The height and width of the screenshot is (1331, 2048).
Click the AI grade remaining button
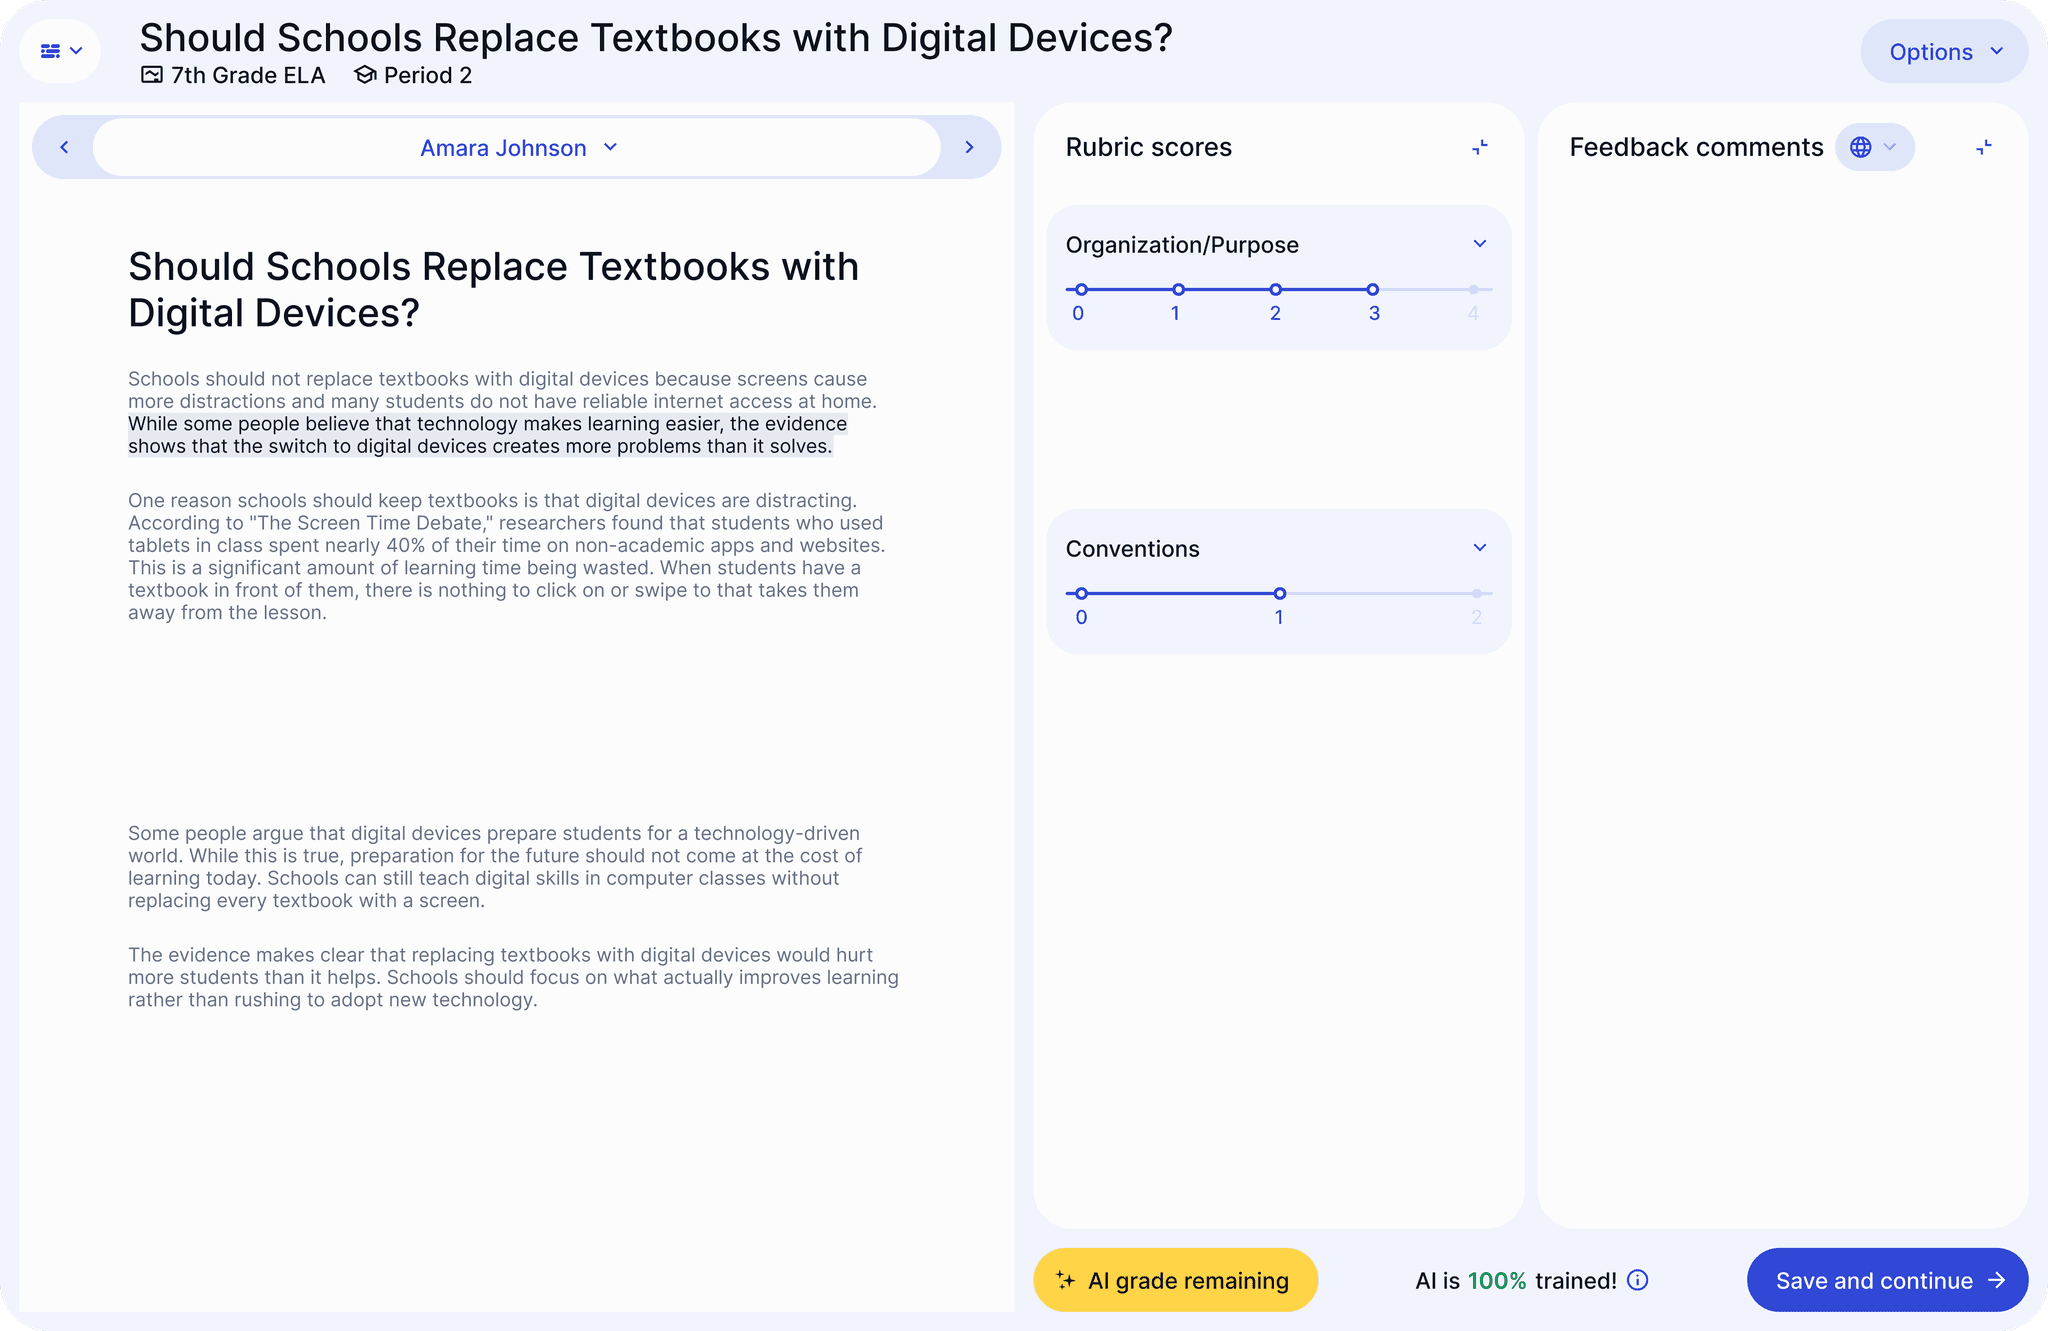point(1175,1280)
